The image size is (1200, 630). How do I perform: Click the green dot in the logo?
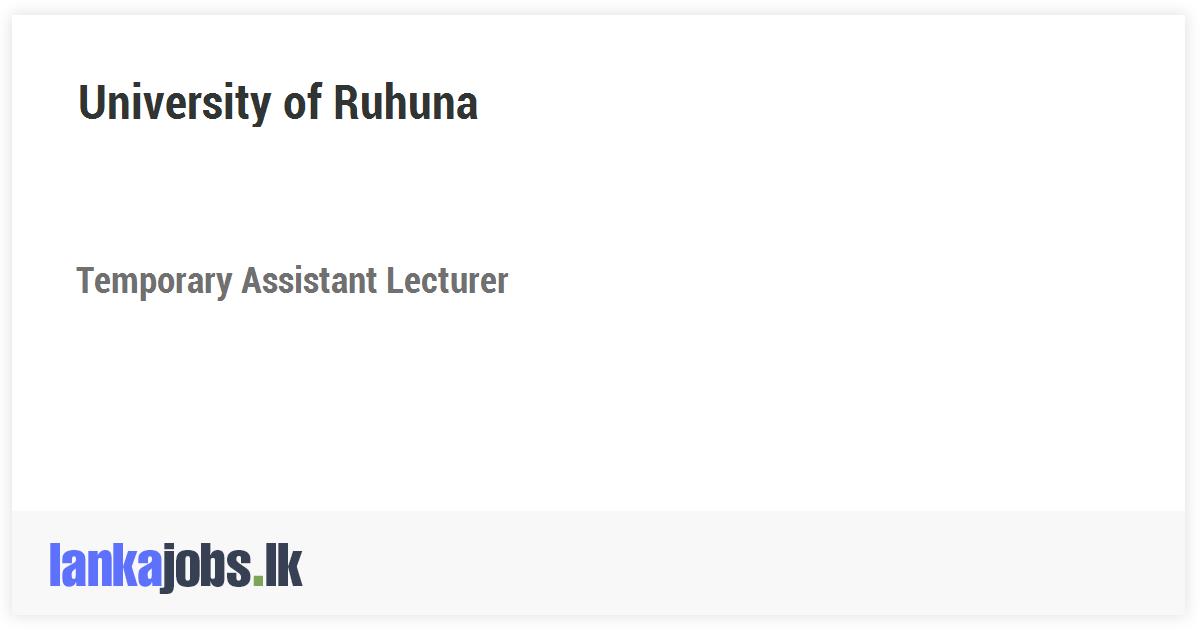pos(258,580)
